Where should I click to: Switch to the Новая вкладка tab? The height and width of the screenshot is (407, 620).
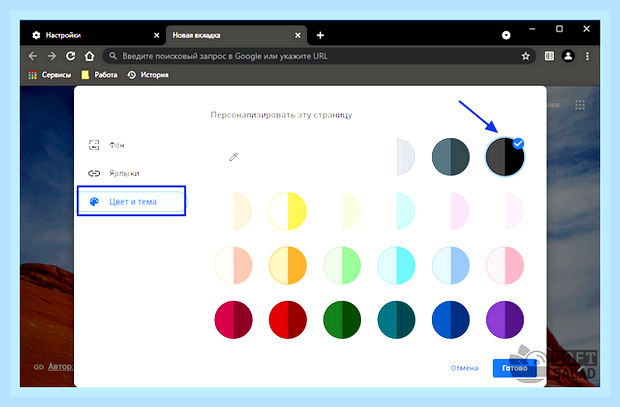[x=236, y=35]
